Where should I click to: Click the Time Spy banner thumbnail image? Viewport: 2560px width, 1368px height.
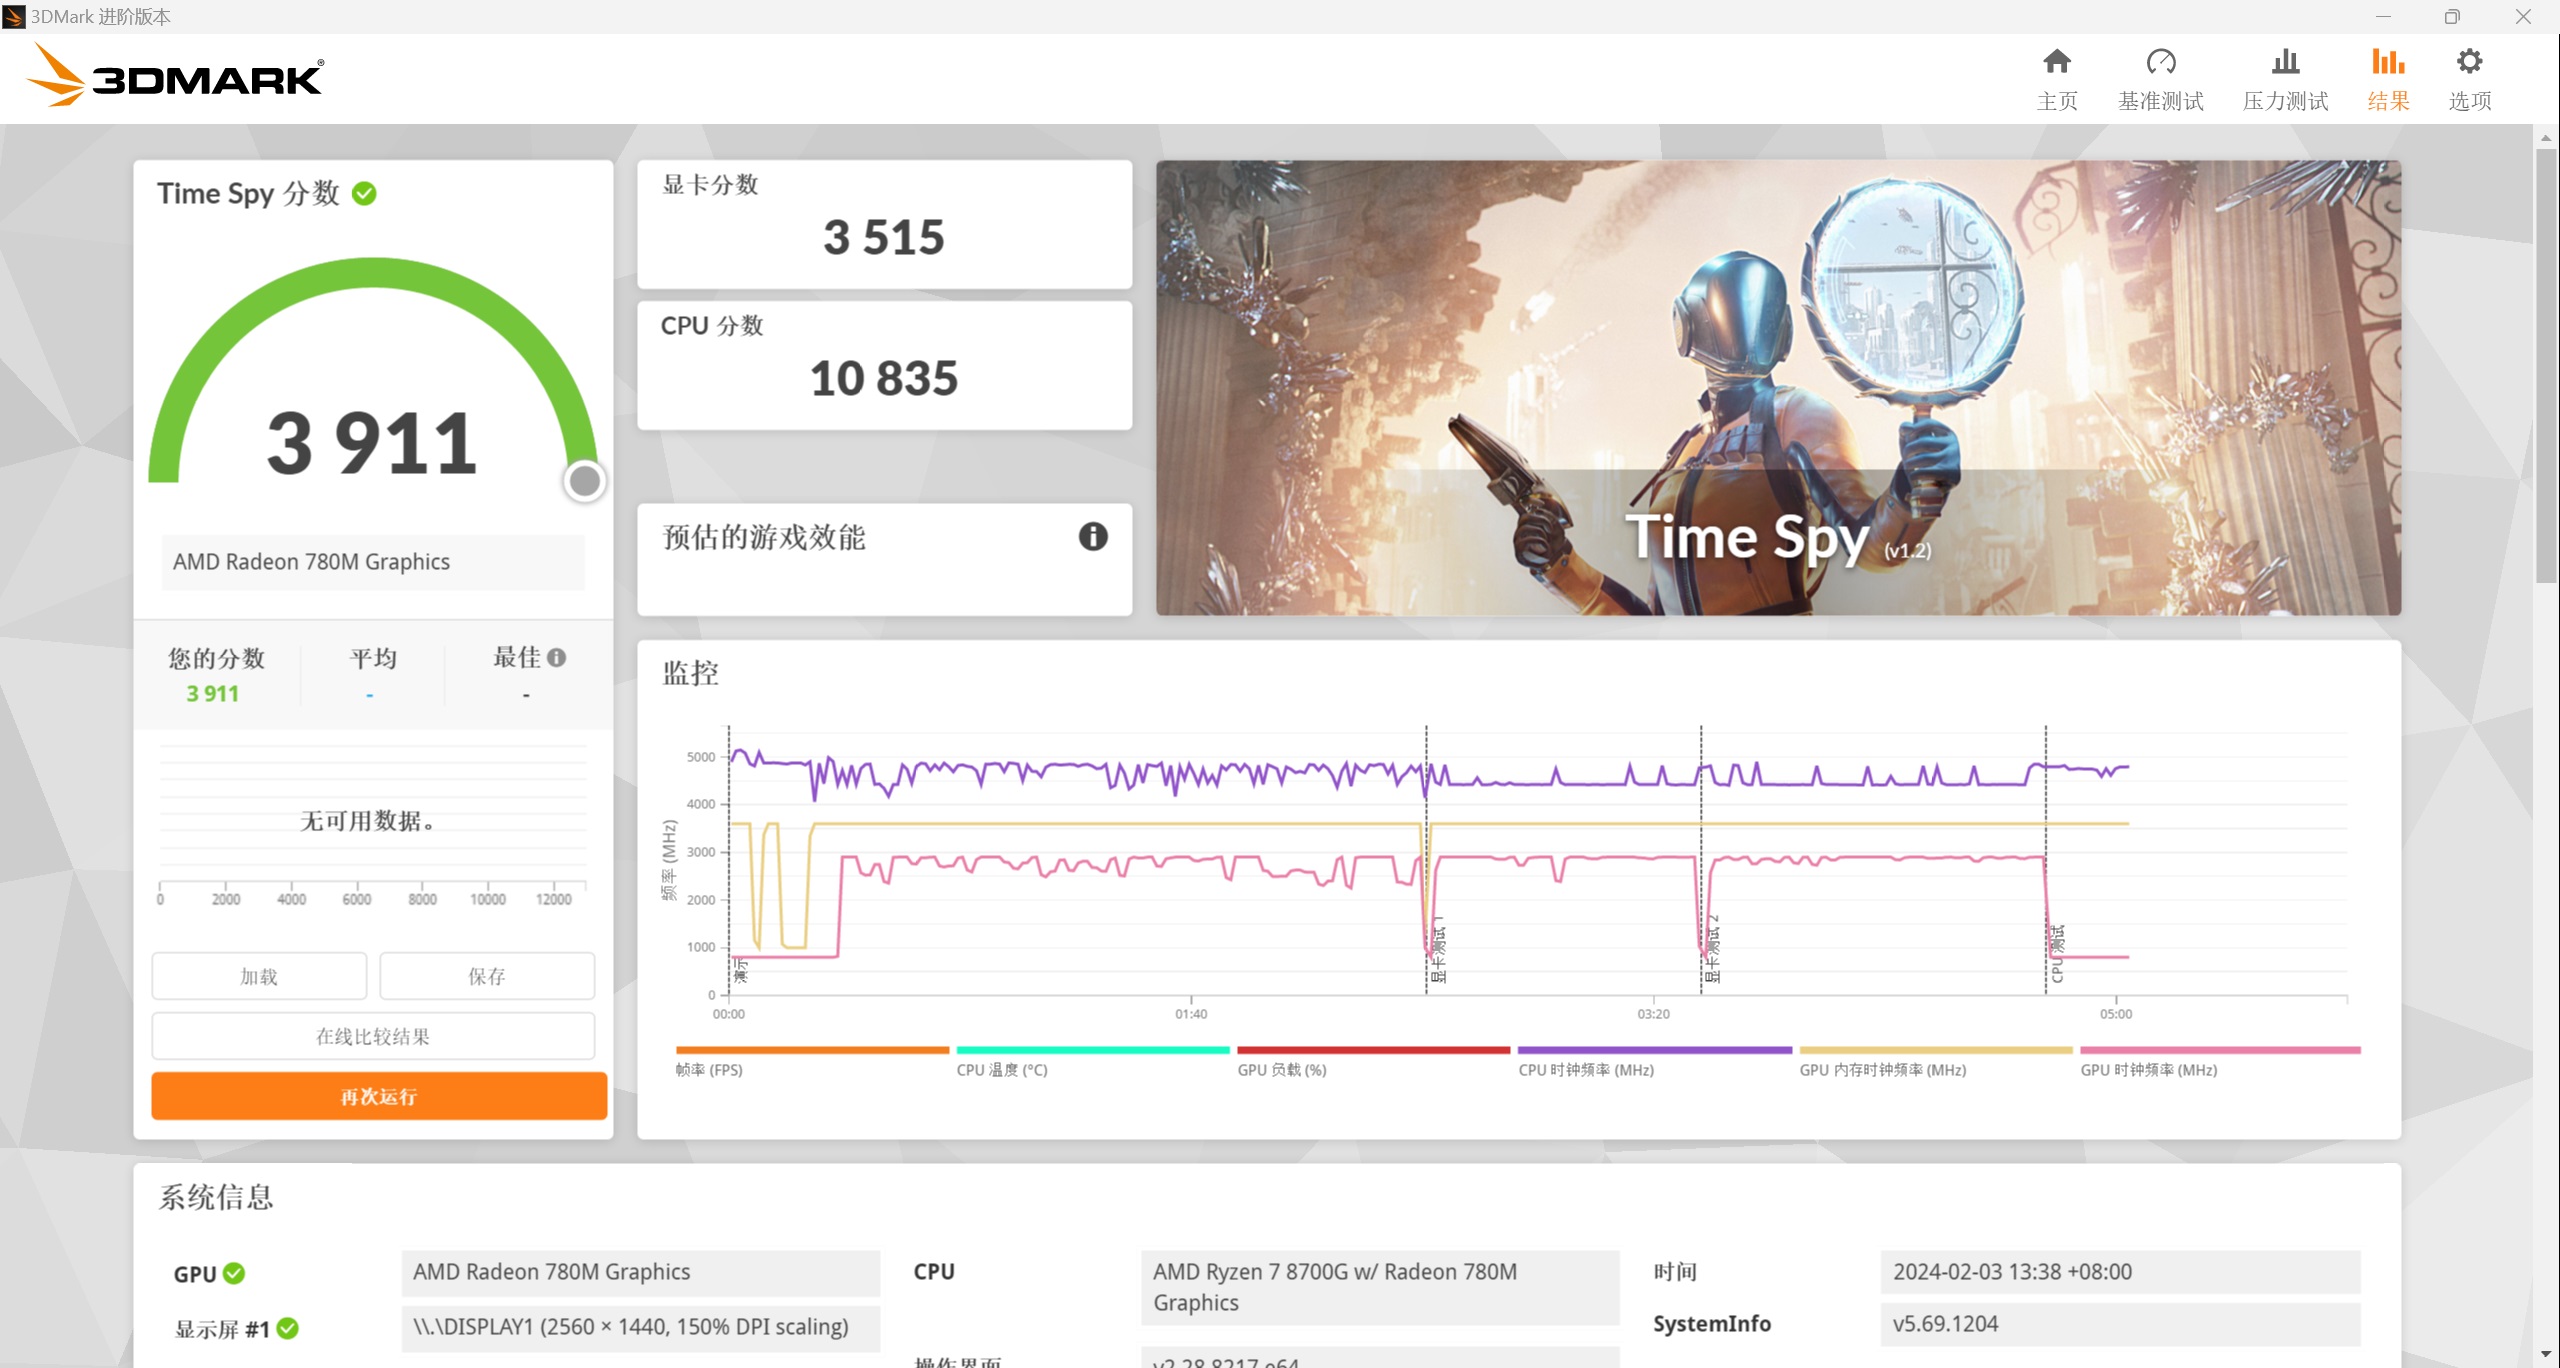(1778, 388)
